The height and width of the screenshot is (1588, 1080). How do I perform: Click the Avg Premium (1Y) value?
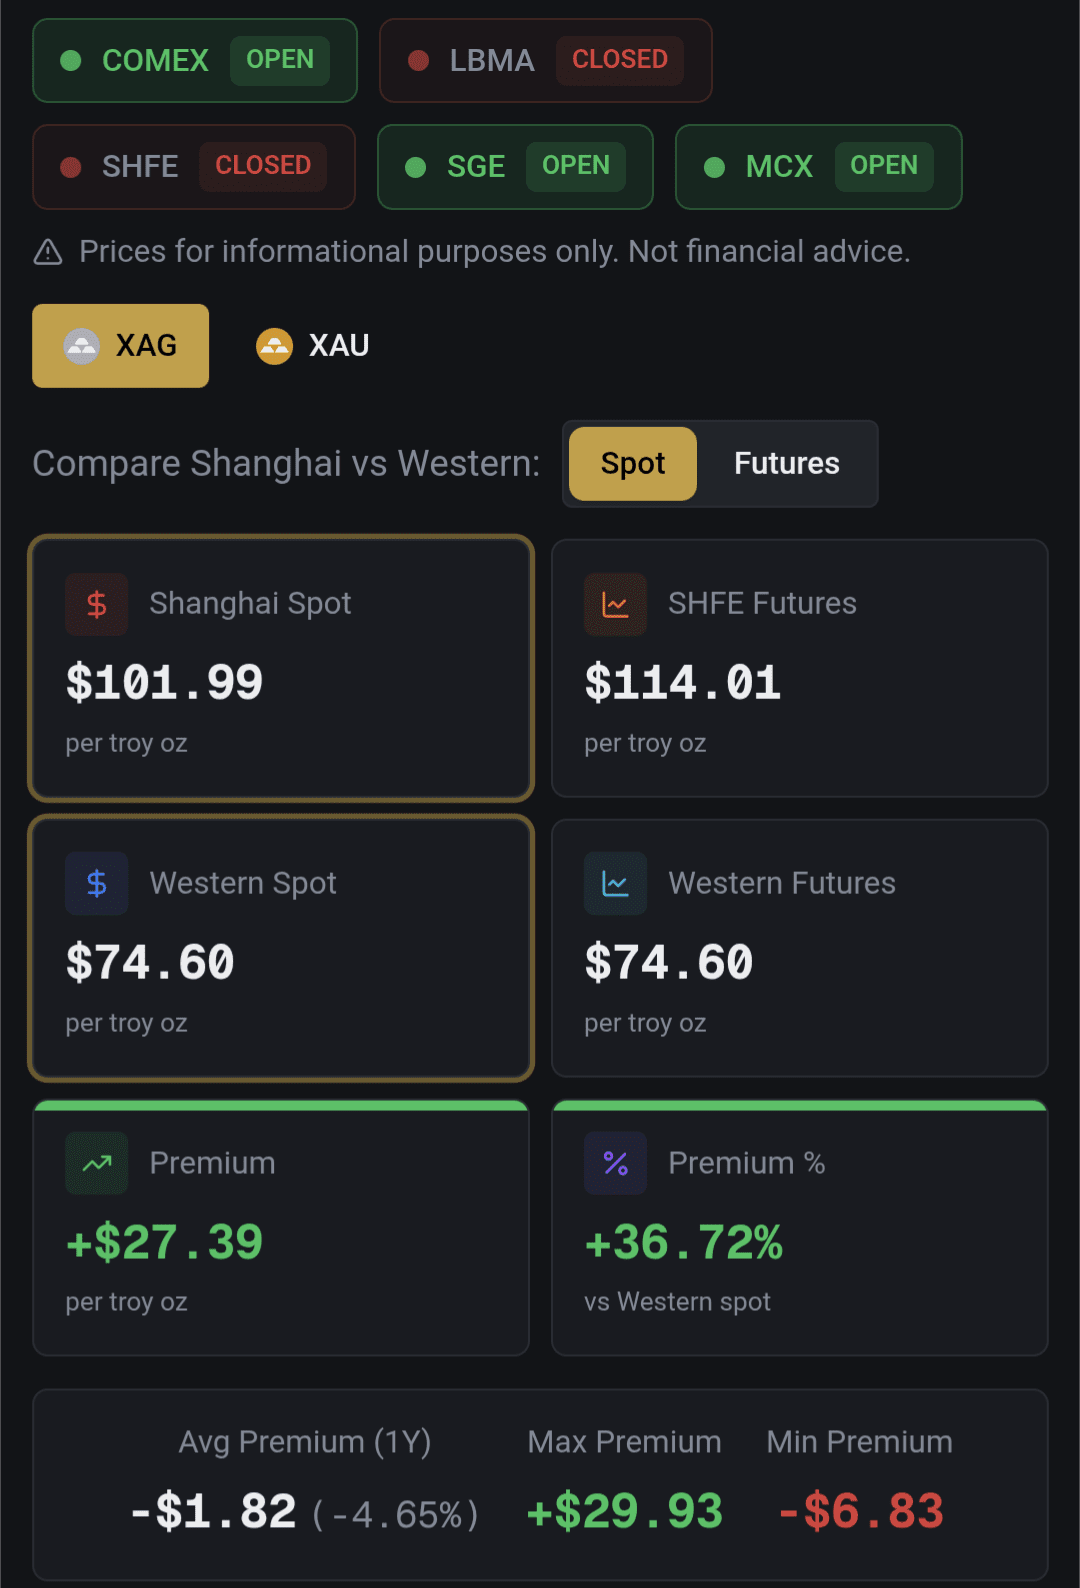point(305,1512)
